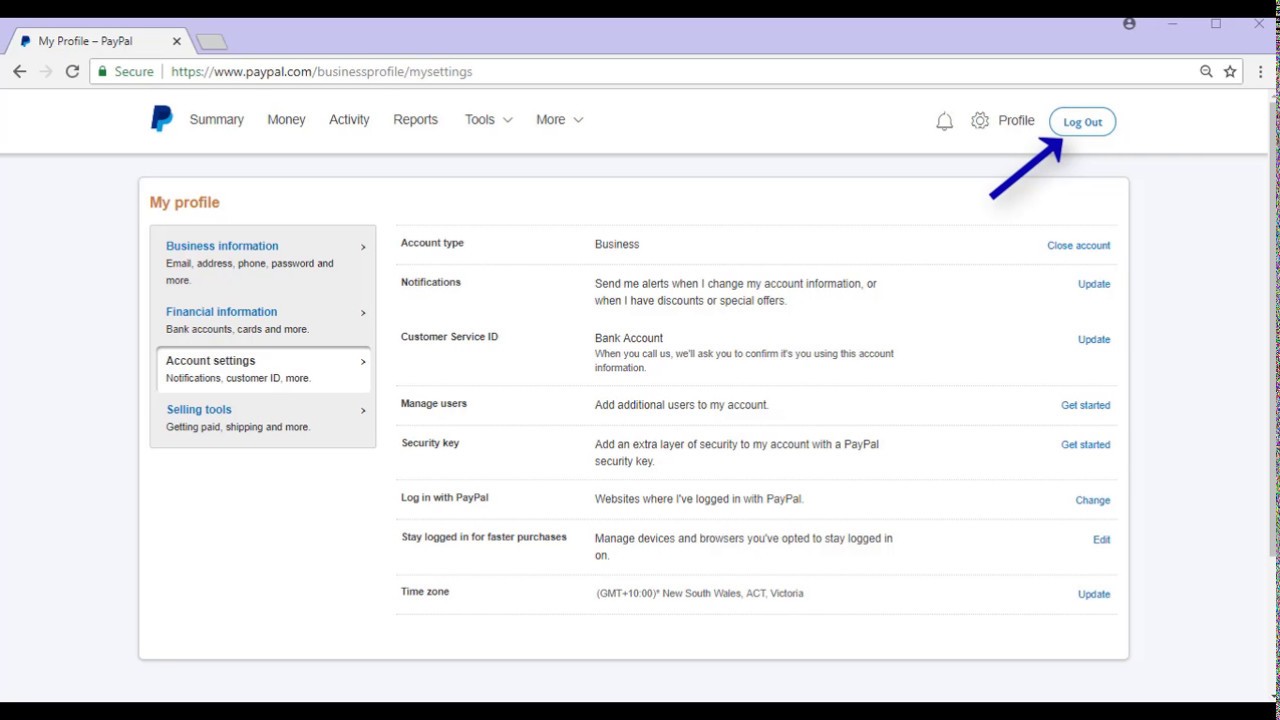
Task: Click the 'Security key' label
Action: tap(430, 443)
